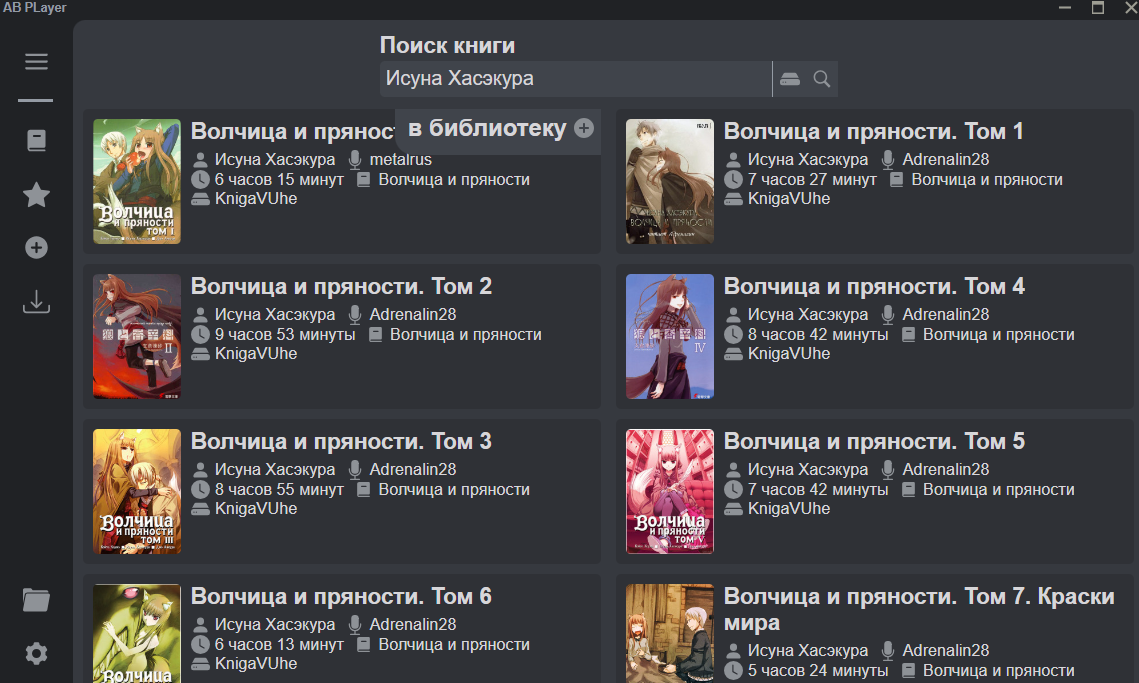Open the hamburger menu in the sidebar
This screenshot has height=683, width=1139.
point(36,62)
